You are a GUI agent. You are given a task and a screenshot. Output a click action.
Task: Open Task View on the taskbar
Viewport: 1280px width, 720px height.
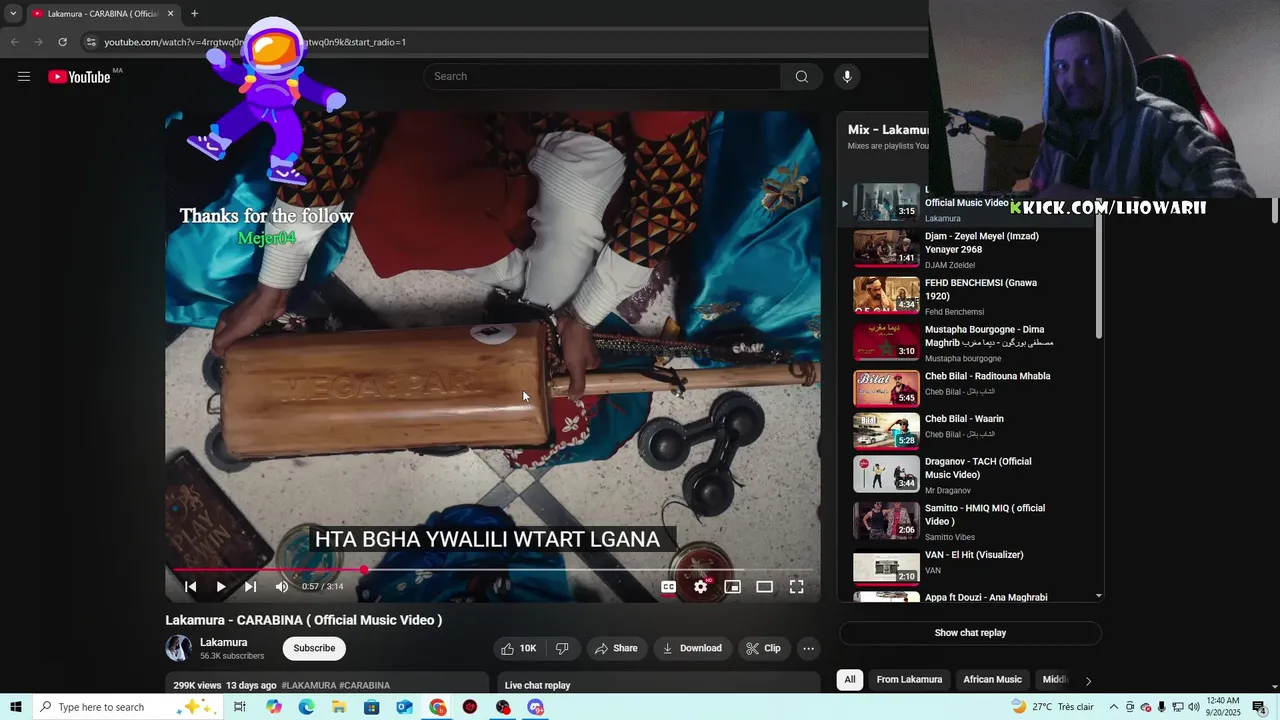pos(240,707)
